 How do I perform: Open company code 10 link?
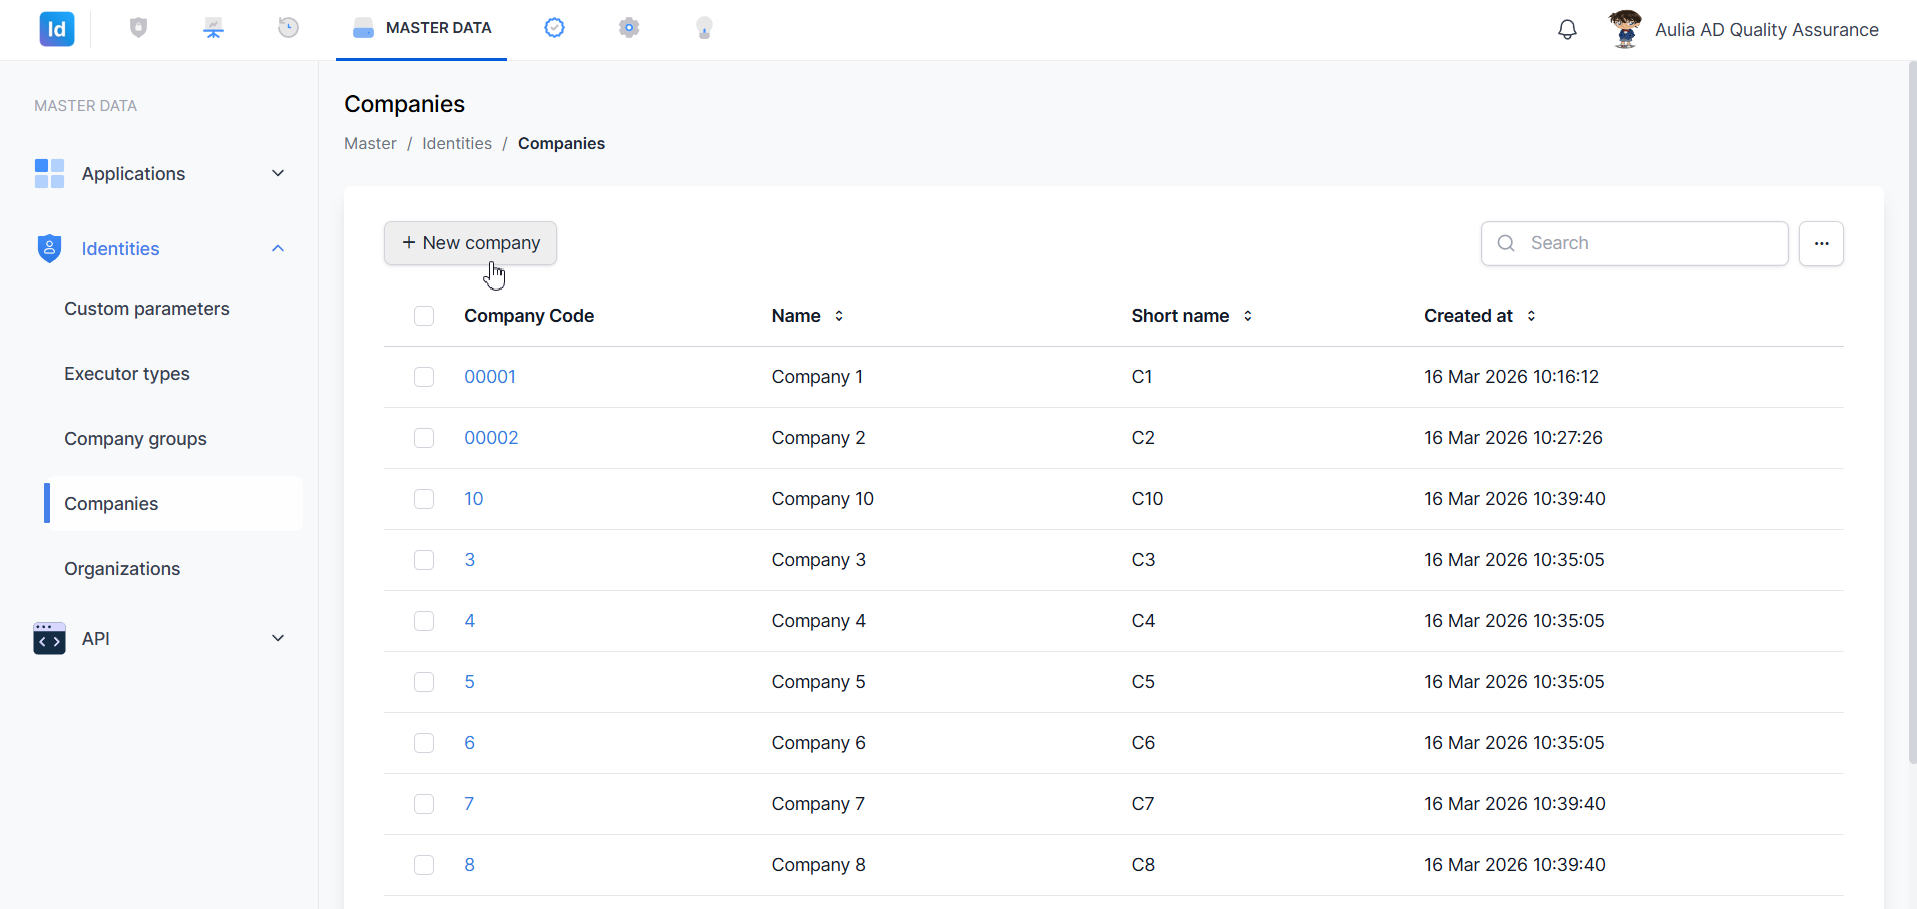click(x=474, y=499)
